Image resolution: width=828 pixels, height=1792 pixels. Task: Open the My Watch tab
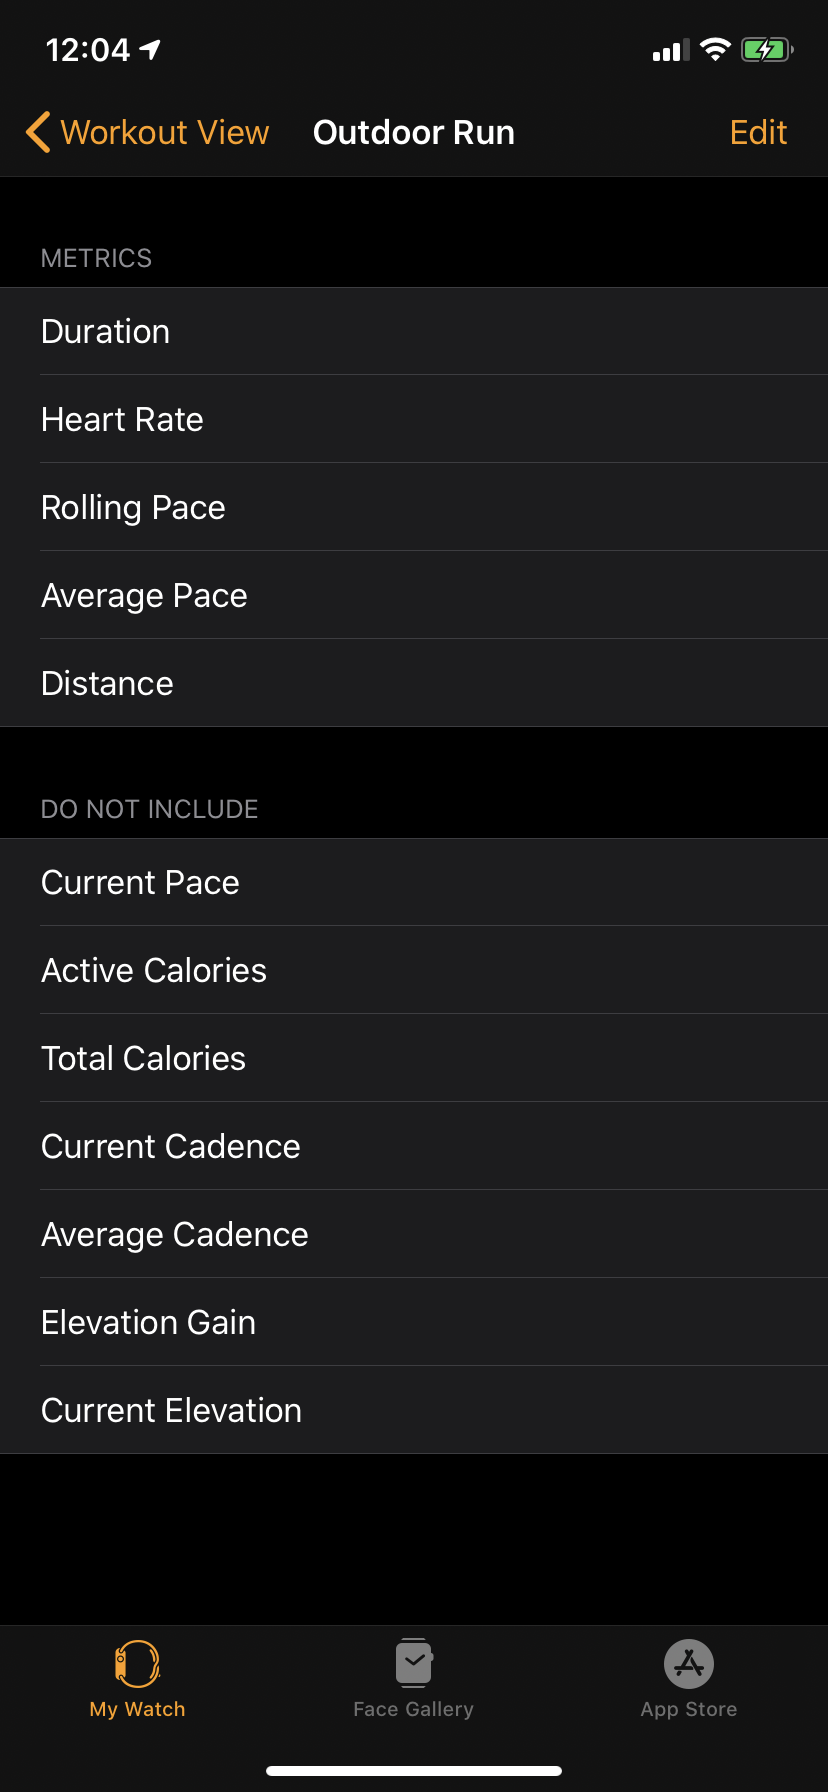pos(138,1679)
